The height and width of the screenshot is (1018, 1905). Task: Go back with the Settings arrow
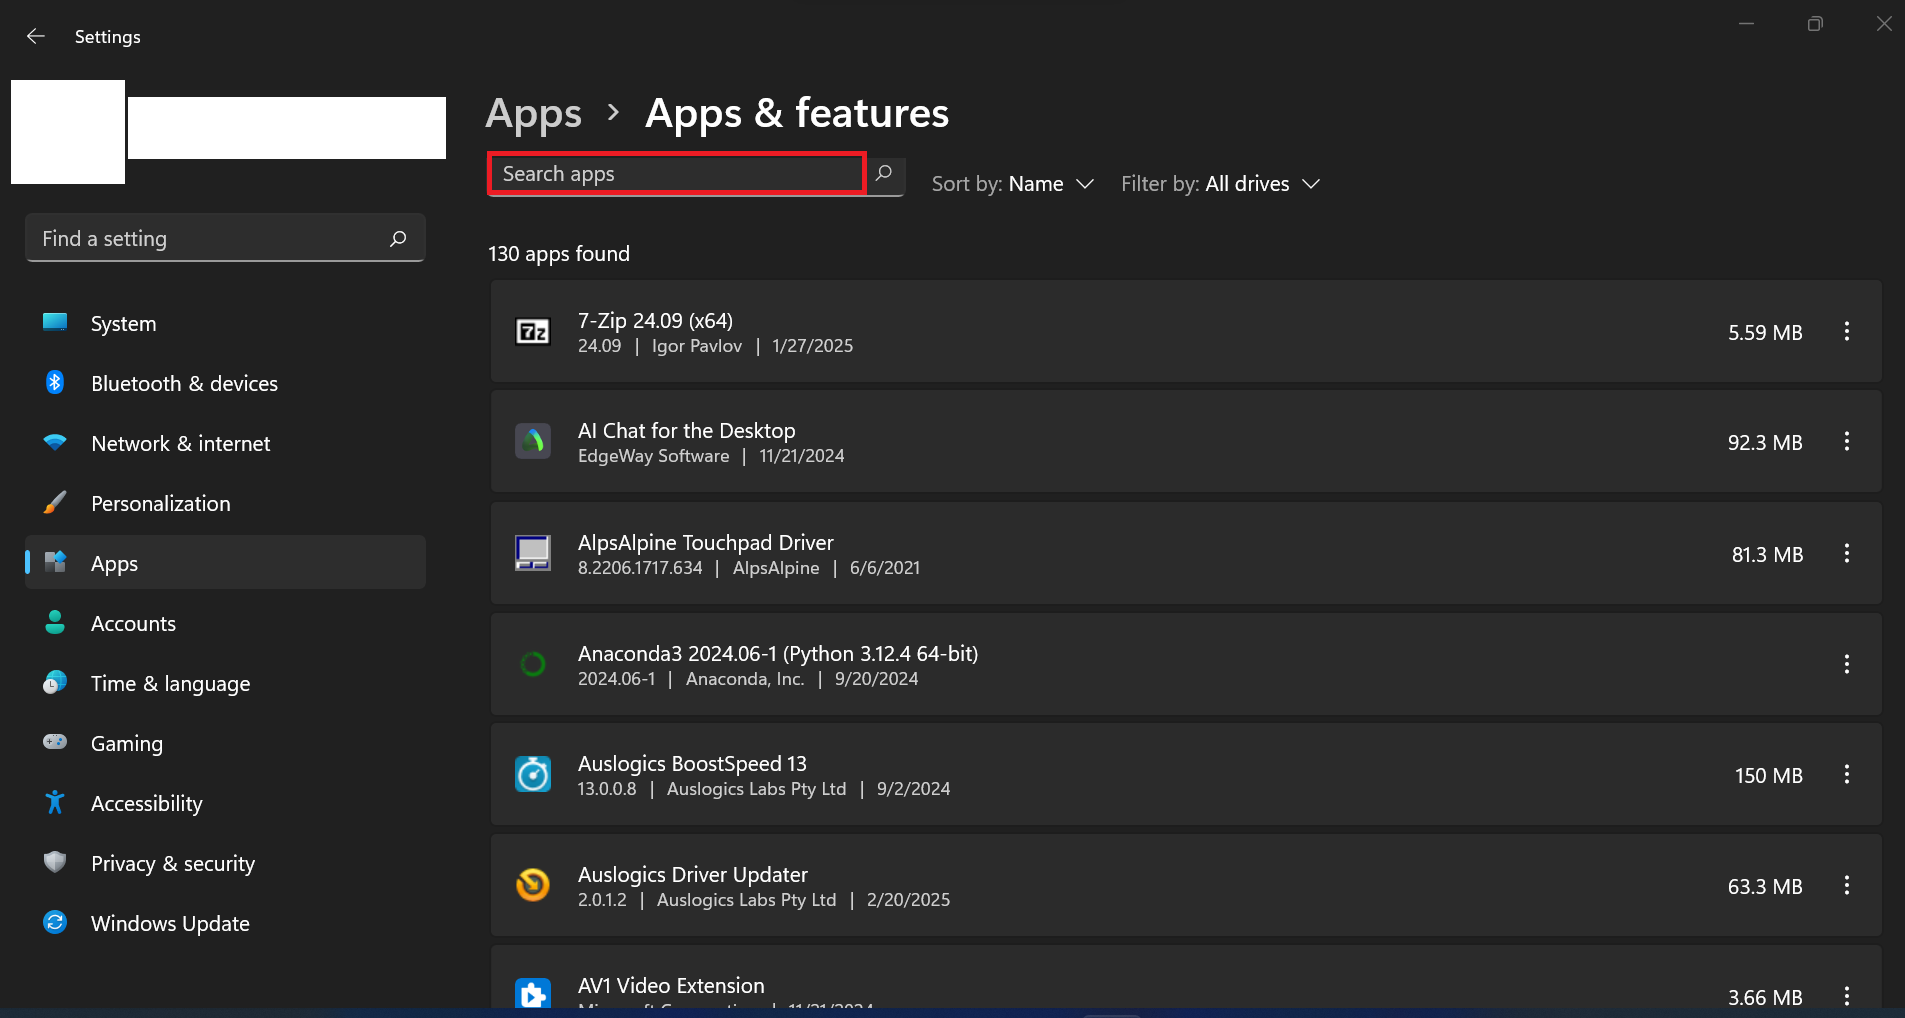tap(36, 36)
